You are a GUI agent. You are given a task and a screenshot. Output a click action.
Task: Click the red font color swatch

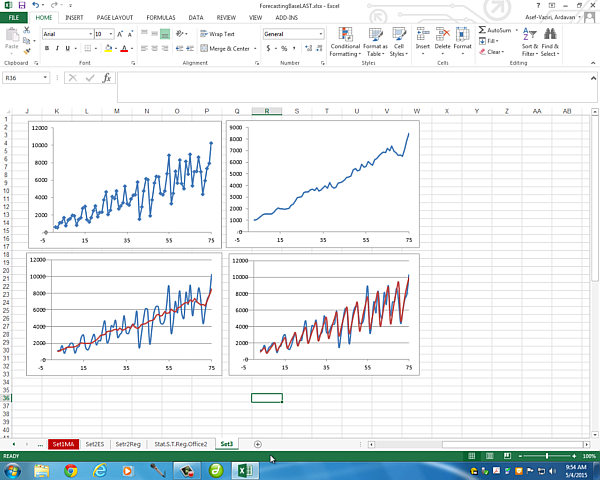point(124,49)
